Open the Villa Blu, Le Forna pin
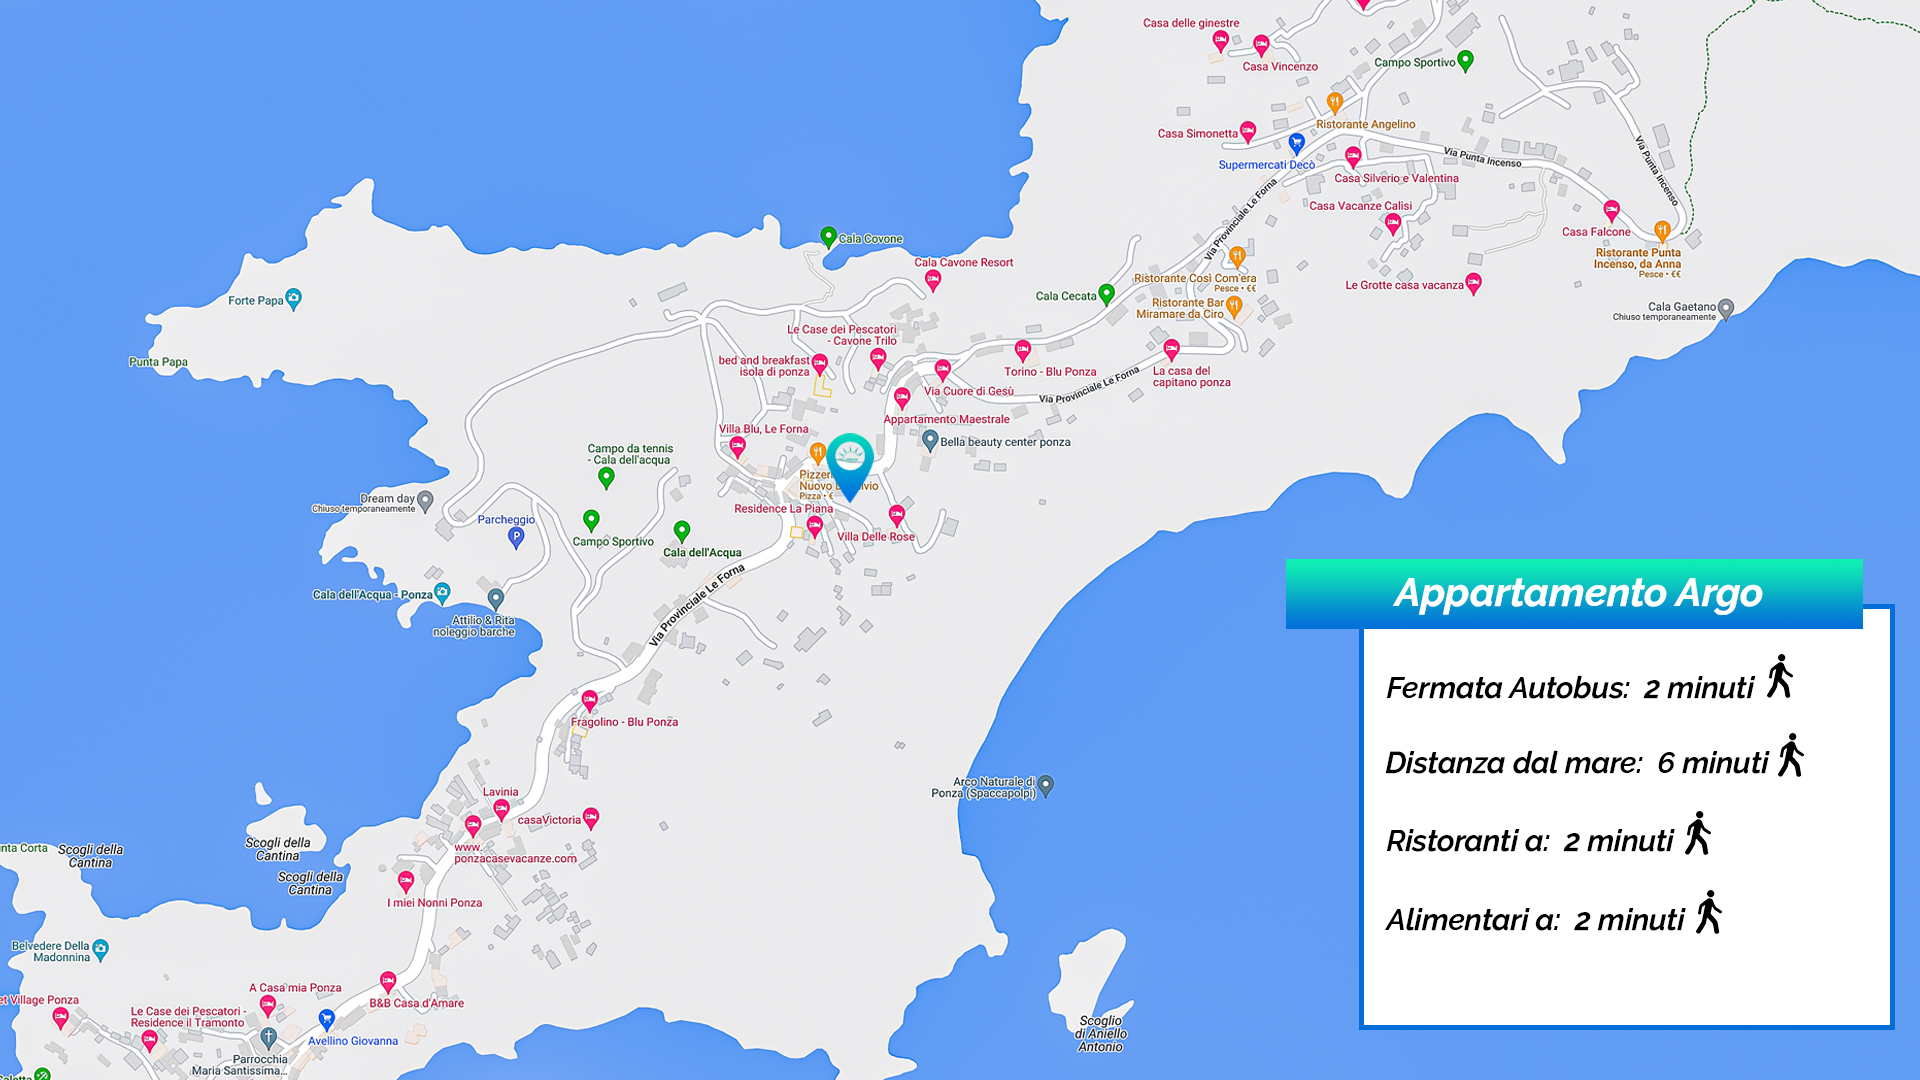Image resolution: width=1920 pixels, height=1080 pixels. pyautogui.click(x=738, y=447)
